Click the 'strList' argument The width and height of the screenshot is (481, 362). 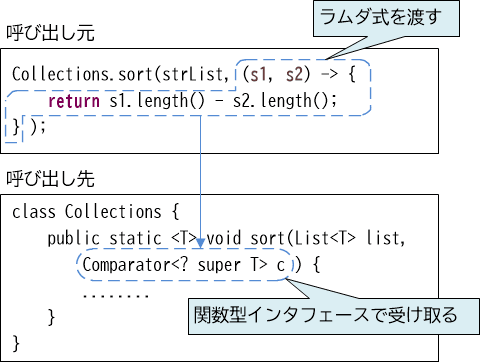[192, 74]
